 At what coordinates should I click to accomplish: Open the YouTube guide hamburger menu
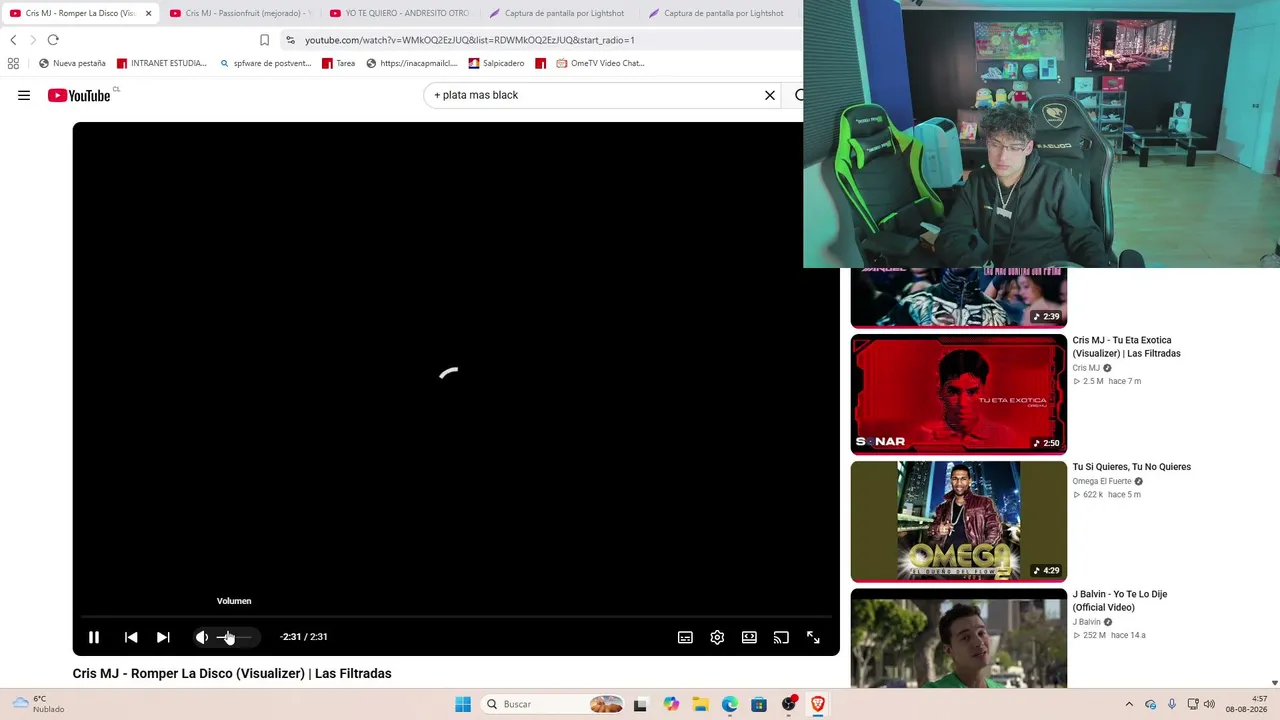click(24, 95)
